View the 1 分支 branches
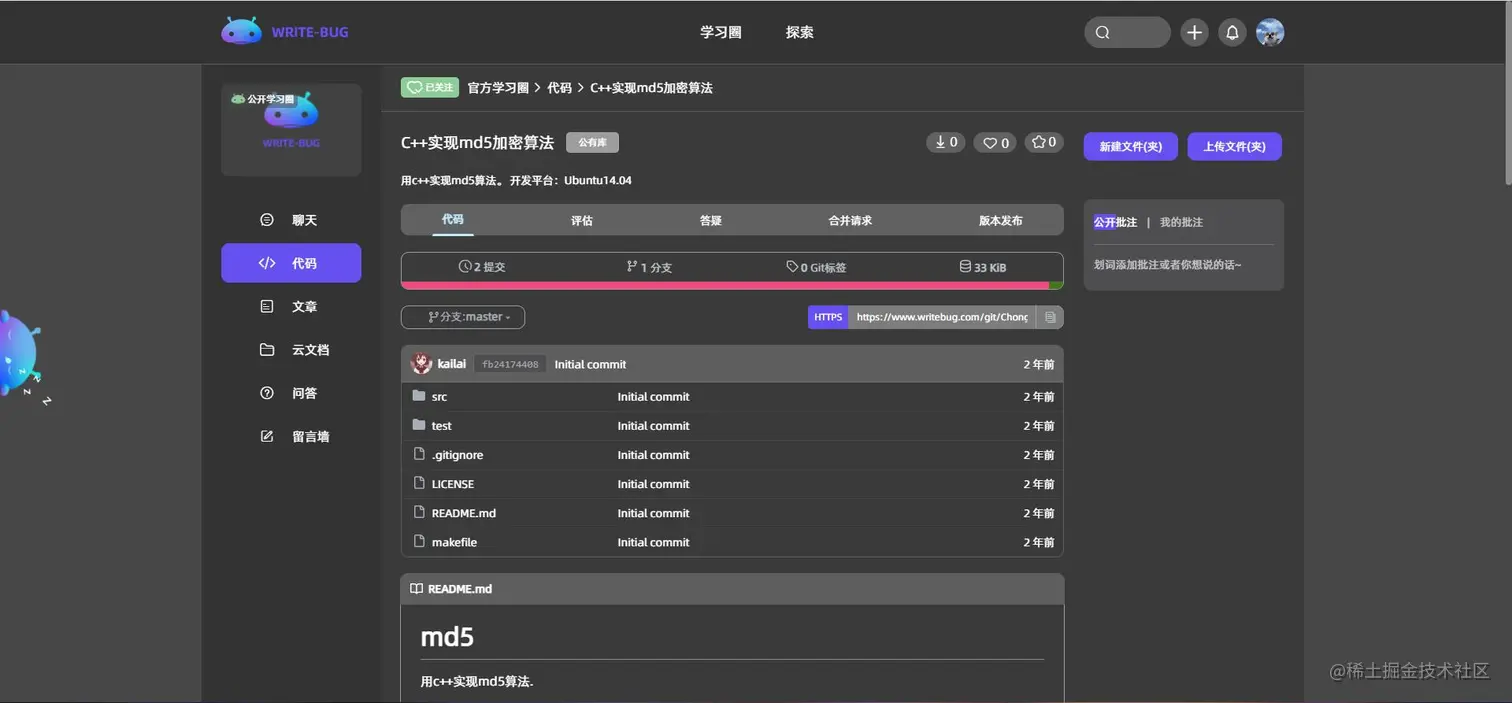Image resolution: width=1512 pixels, height=703 pixels. 649,267
